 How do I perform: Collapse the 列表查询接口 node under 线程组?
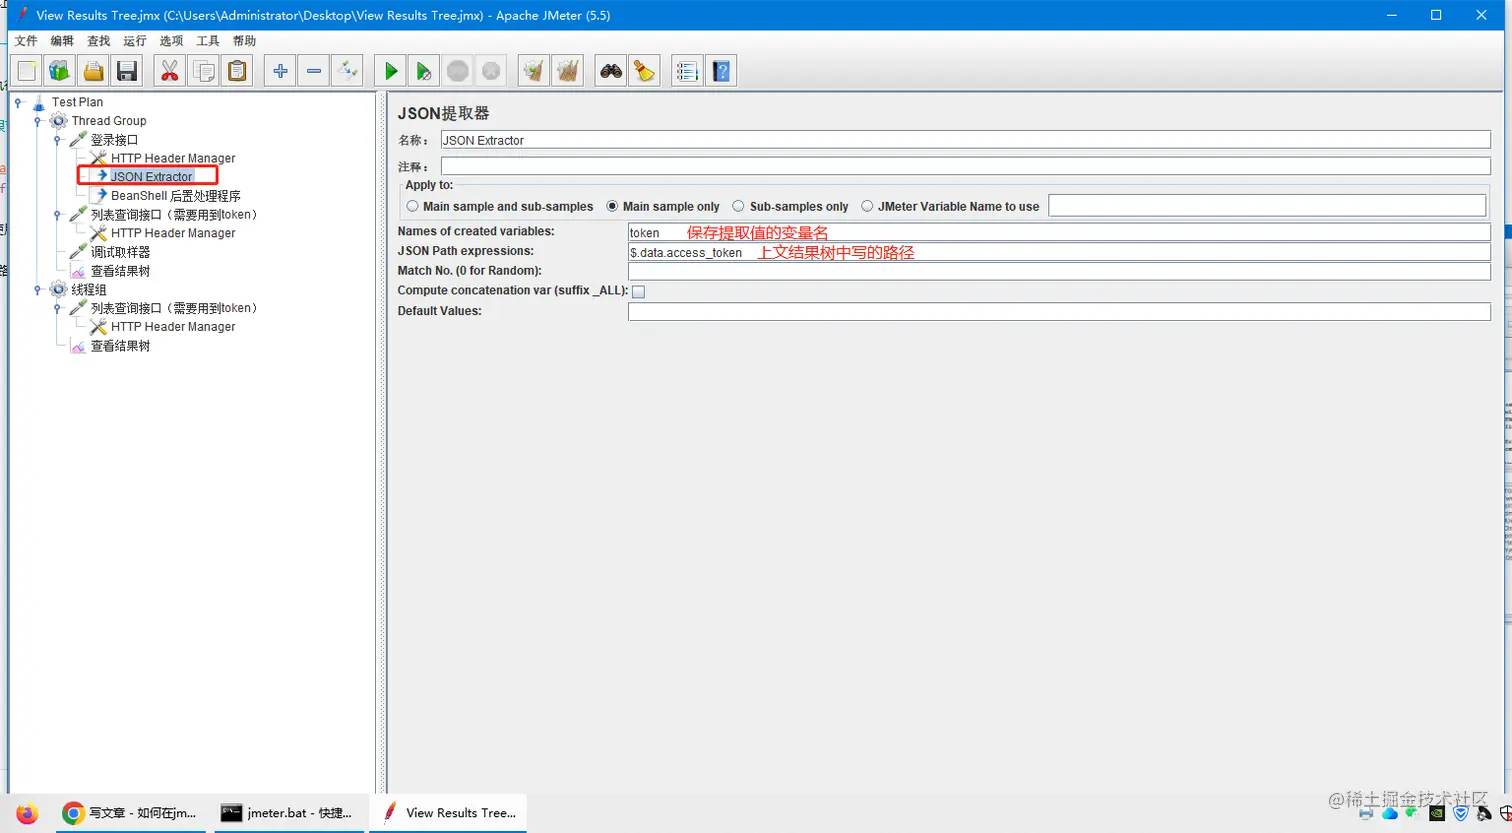57,308
